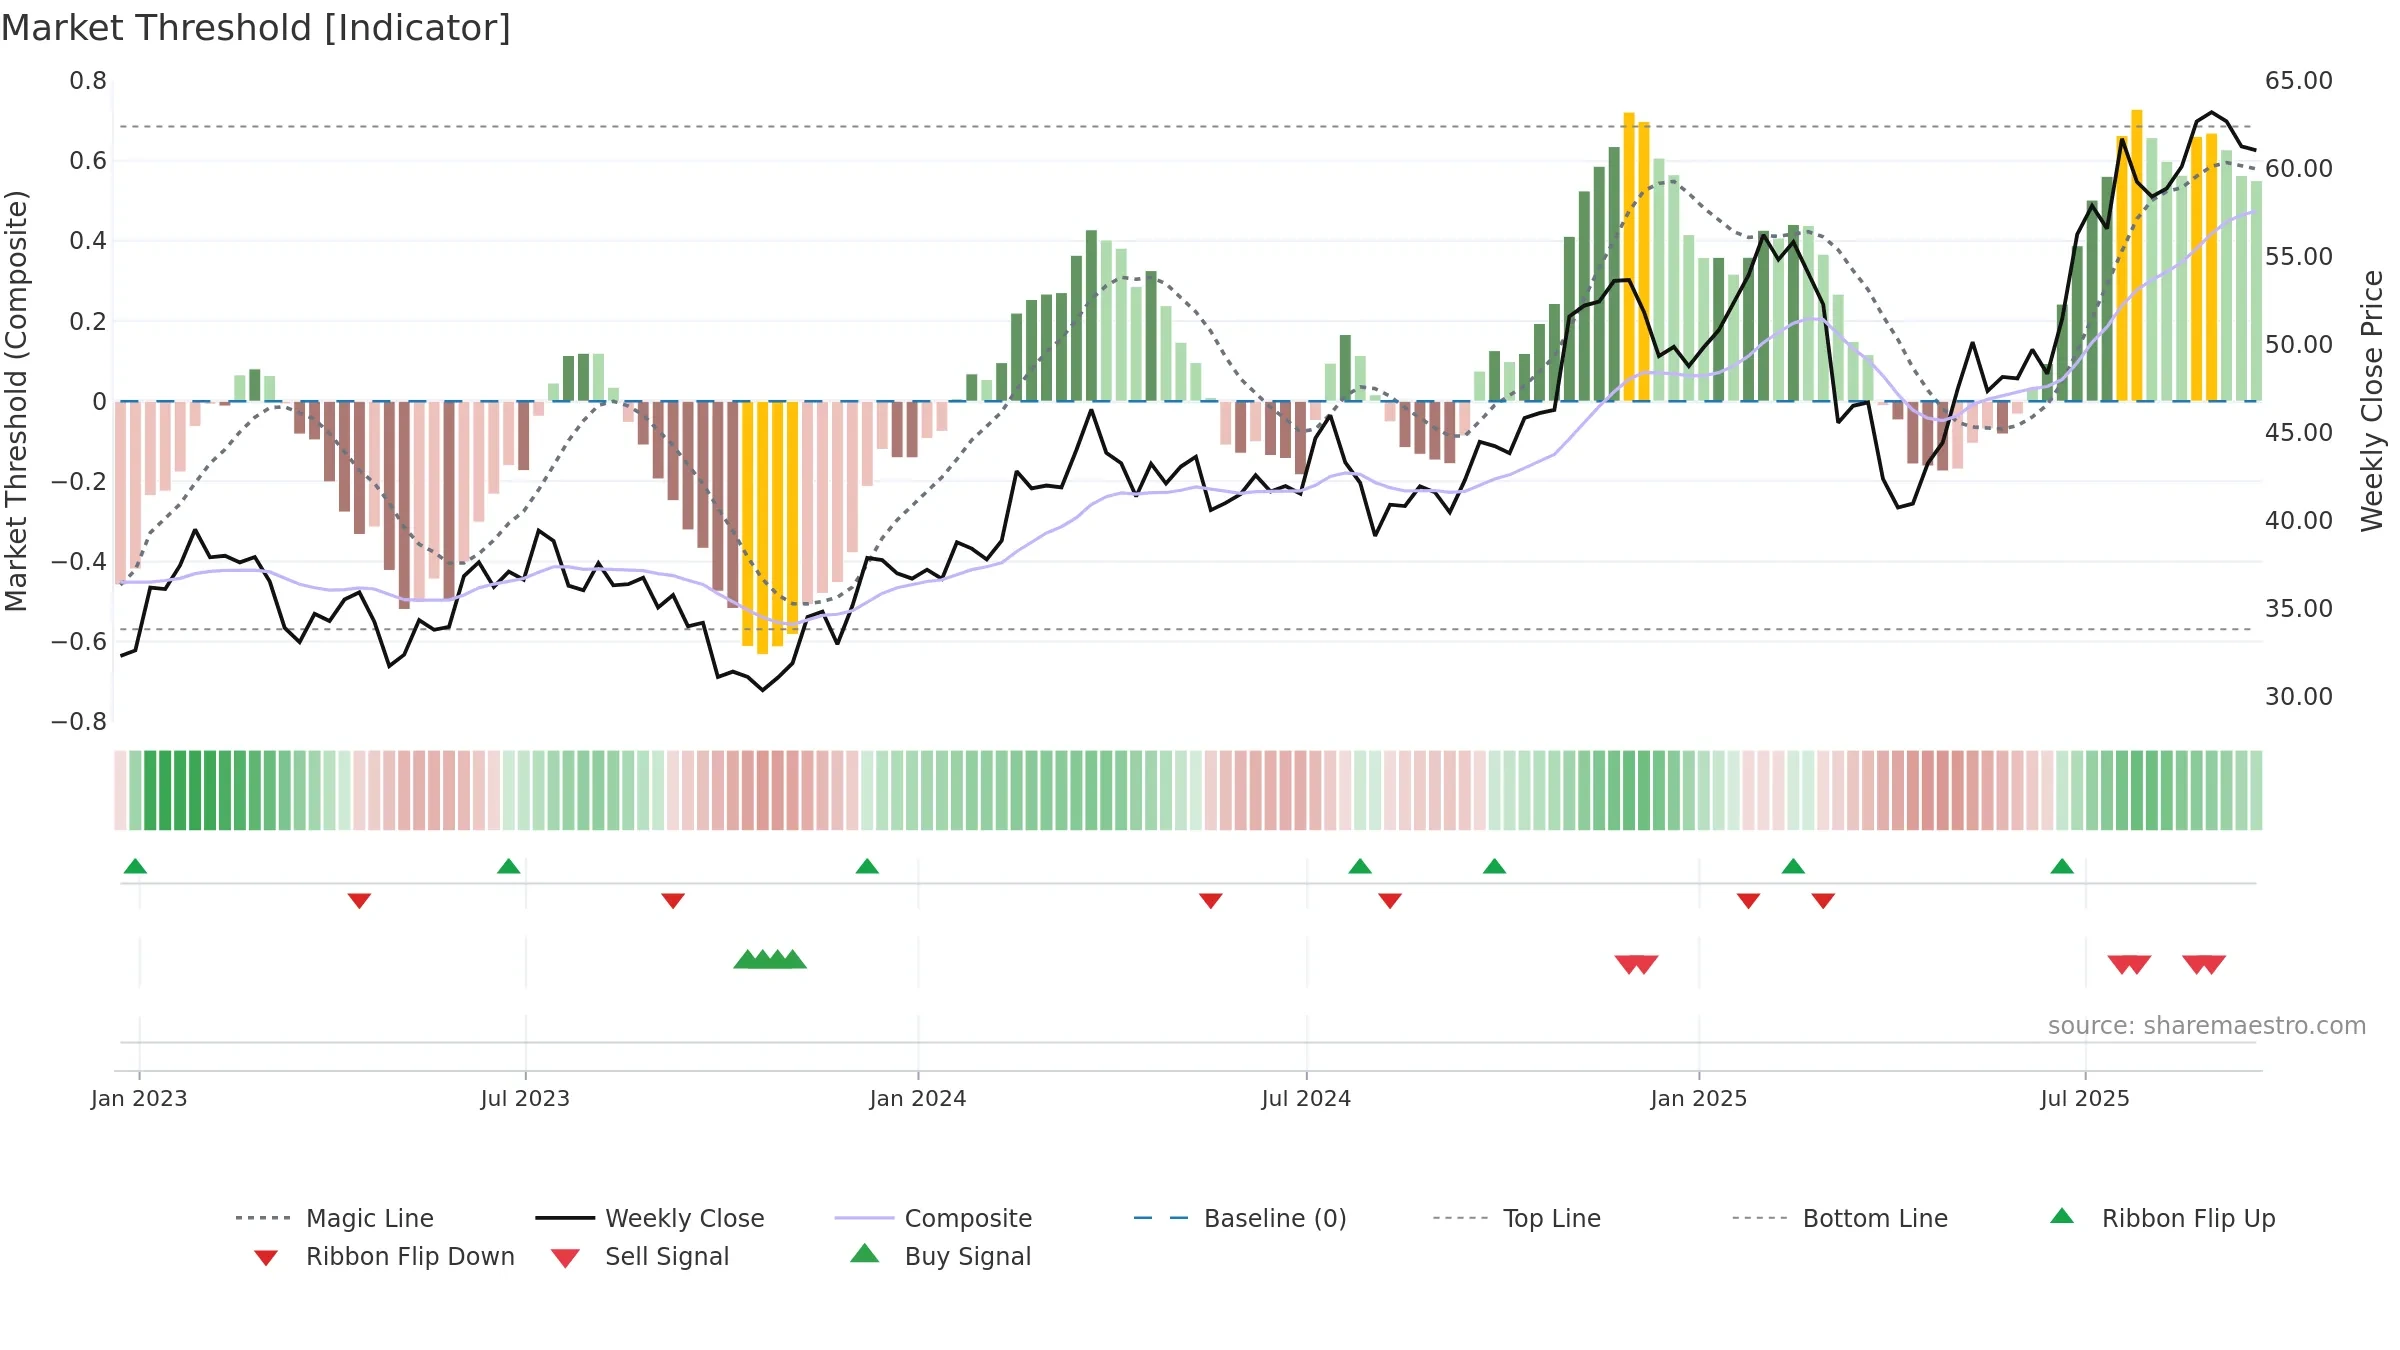Toggle the Baseline (0) legend entry
Image resolution: width=2400 pixels, height=1350 pixels.
click(x=1240, y=1218)
